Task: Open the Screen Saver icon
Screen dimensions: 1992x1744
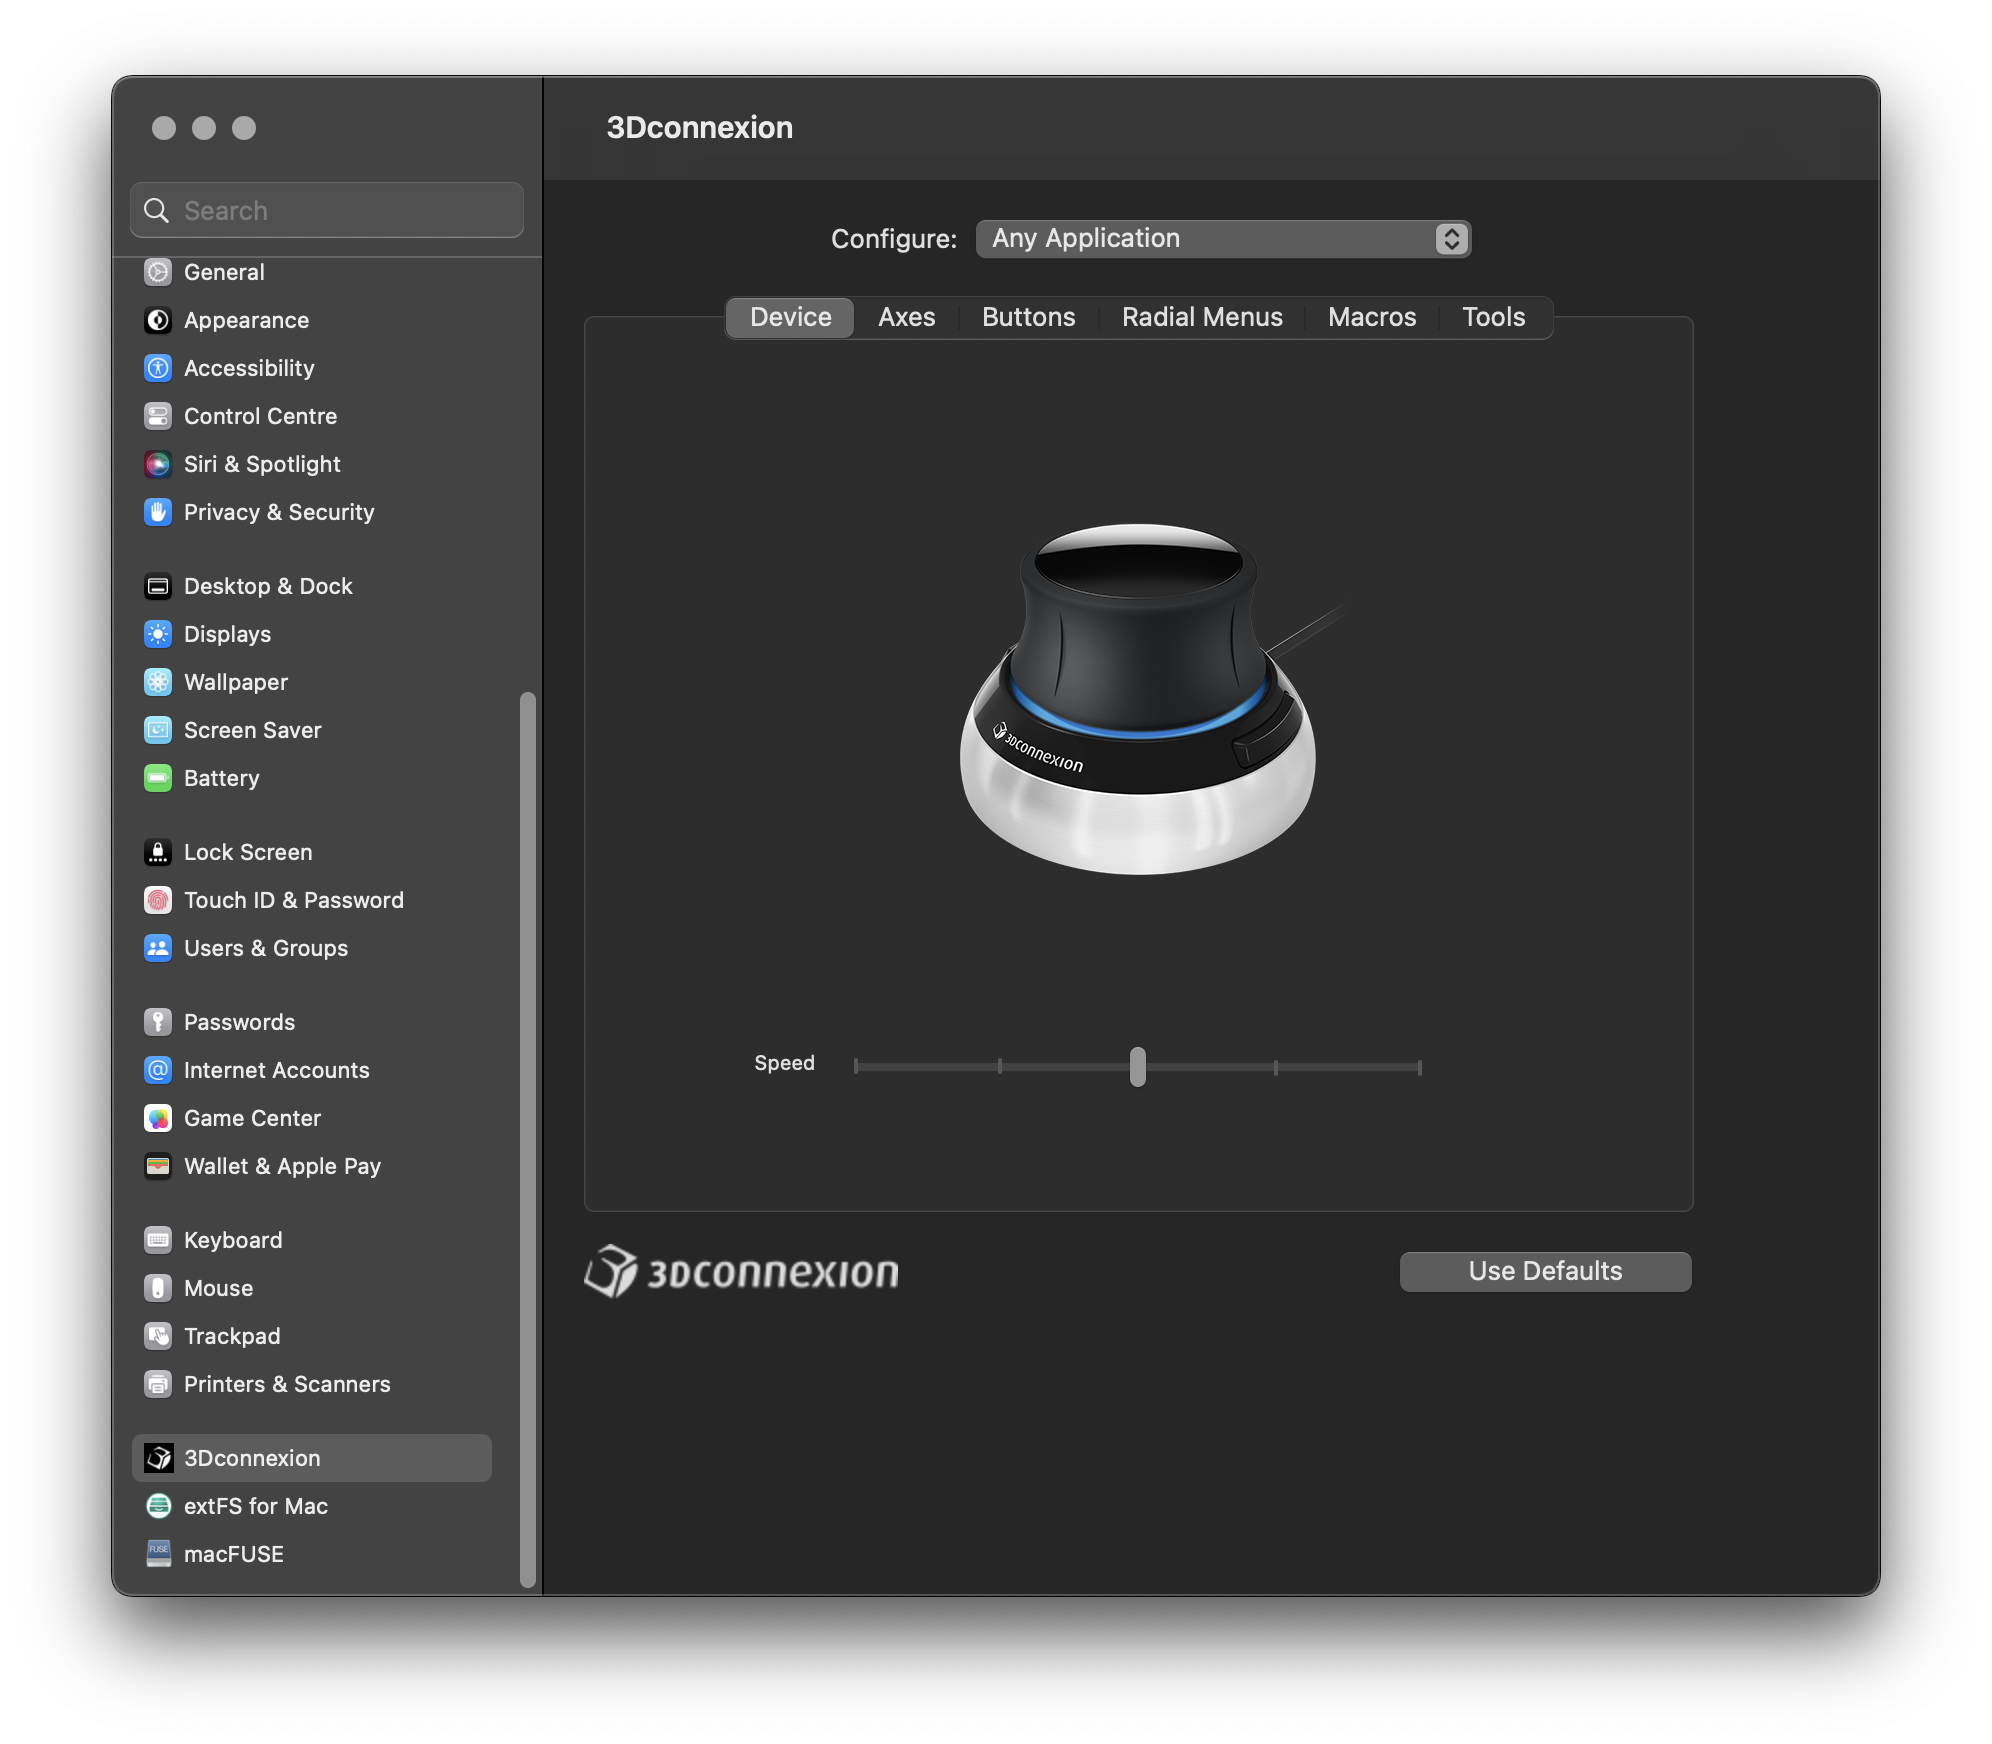Action: pos(158,729)
